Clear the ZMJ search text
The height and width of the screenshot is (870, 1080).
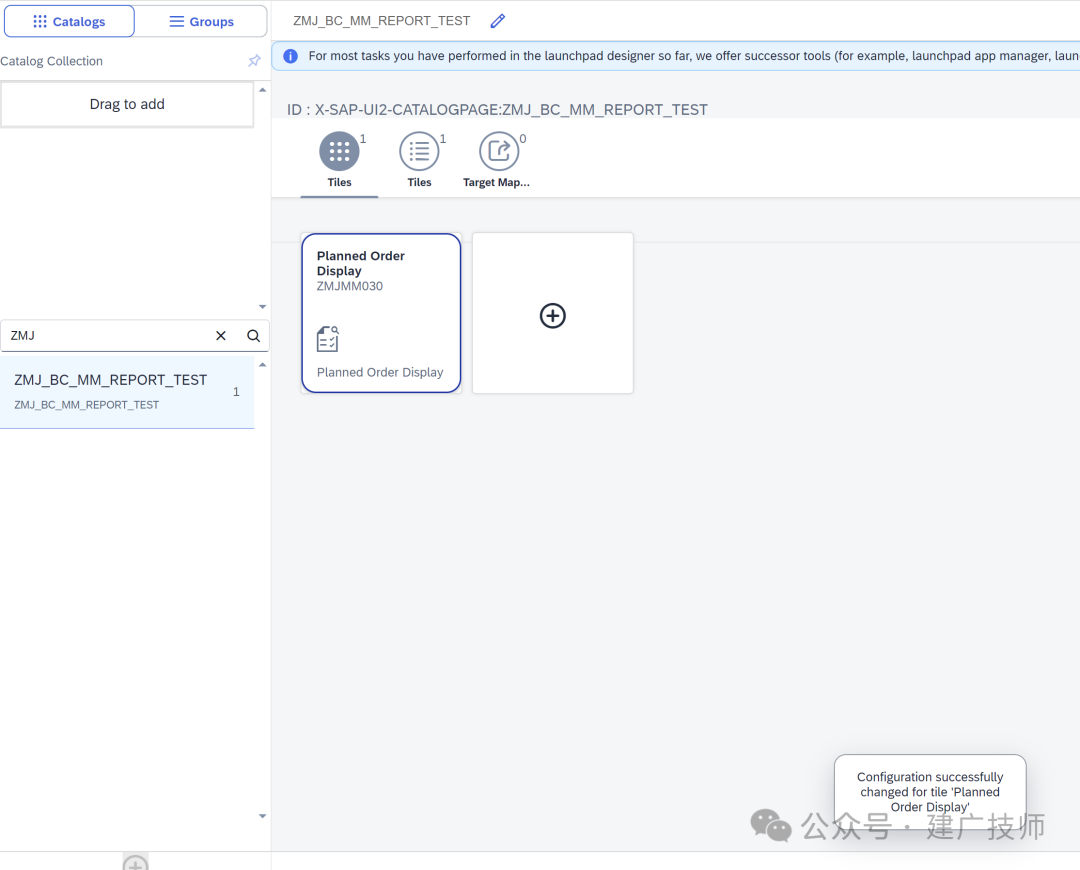tap(220, 335)
